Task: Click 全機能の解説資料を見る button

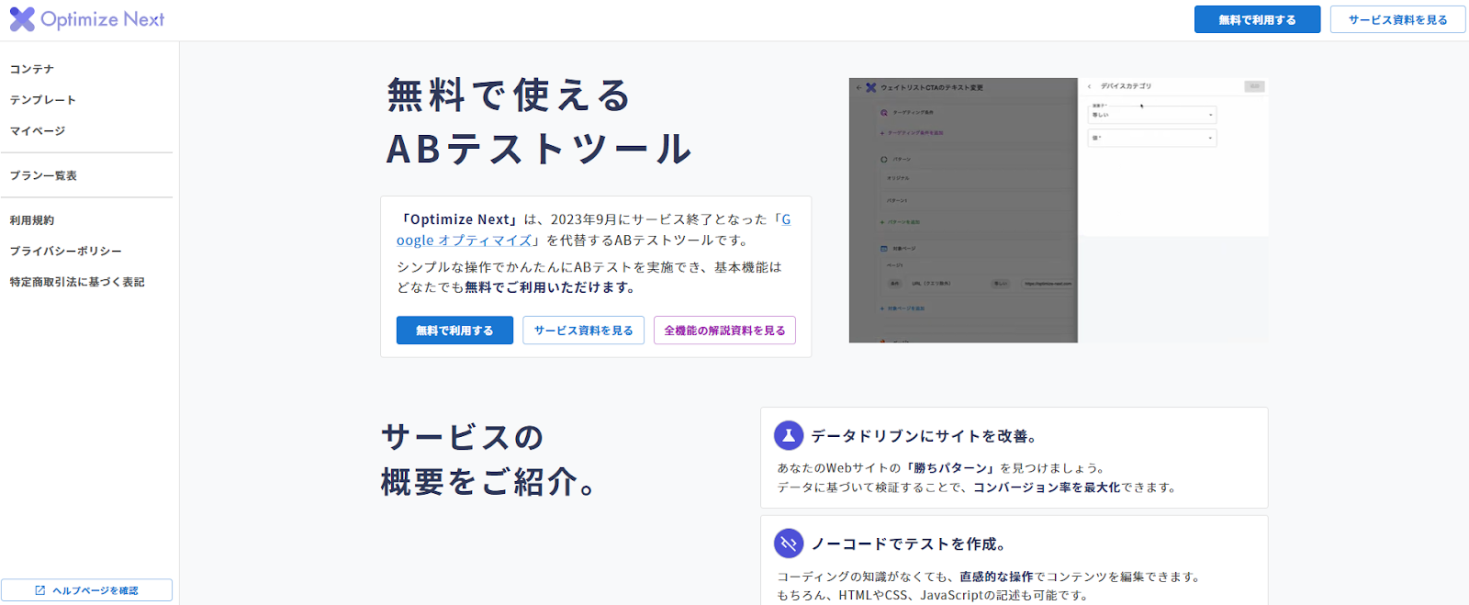Action: (x=724, y=330)
